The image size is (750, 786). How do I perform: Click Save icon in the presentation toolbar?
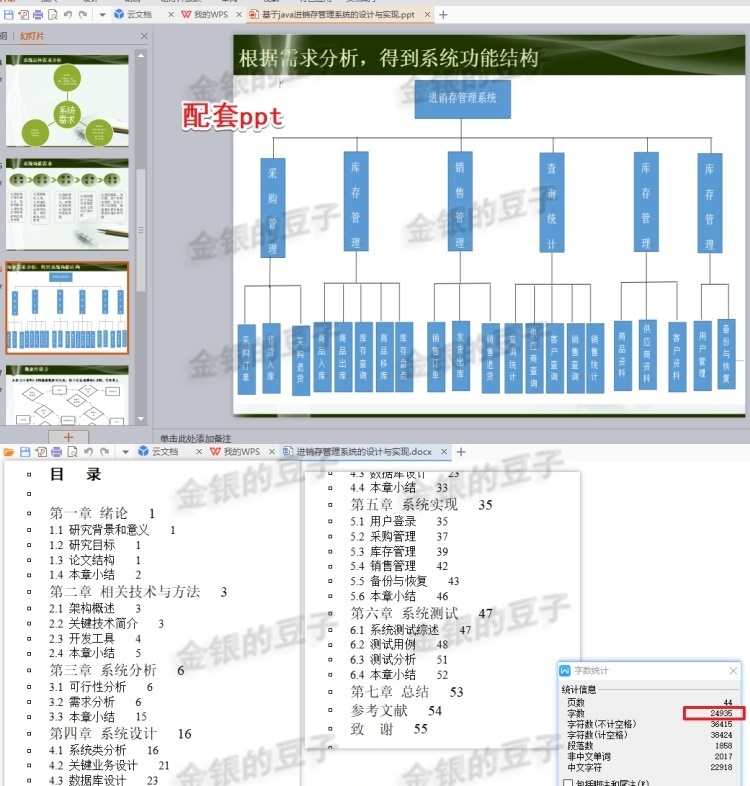coord(9,15)
